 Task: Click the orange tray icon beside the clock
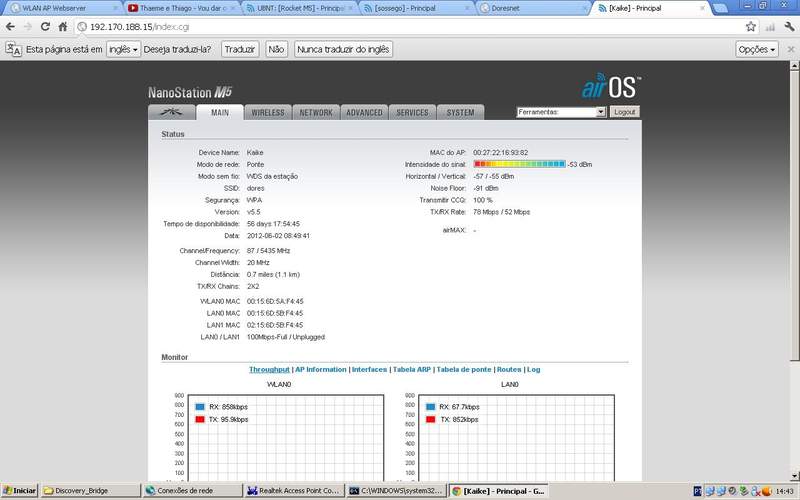[x=766, y=491]
